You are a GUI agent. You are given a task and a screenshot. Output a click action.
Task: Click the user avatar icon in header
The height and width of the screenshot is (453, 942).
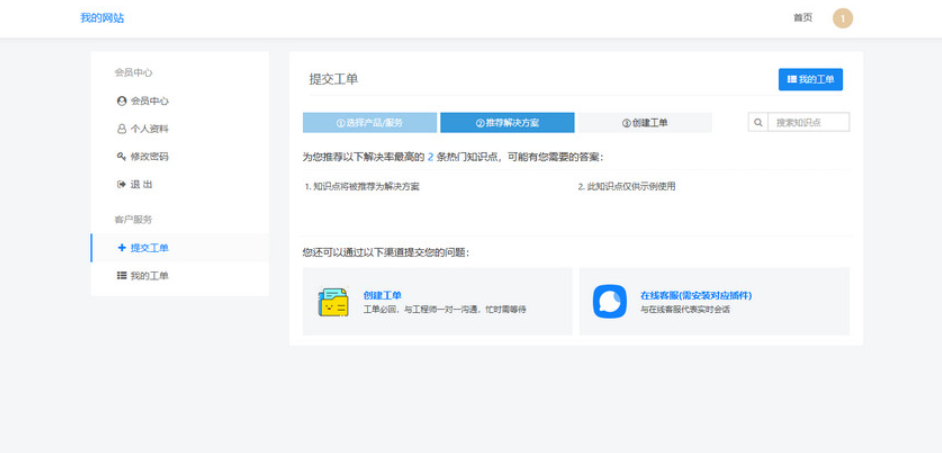click(842, 18)
